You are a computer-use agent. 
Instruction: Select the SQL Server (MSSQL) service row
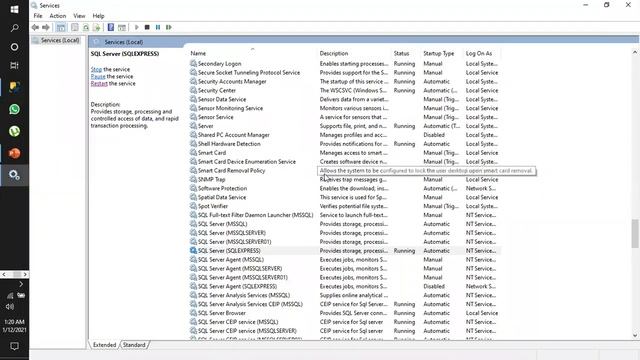tap(345, 224)
